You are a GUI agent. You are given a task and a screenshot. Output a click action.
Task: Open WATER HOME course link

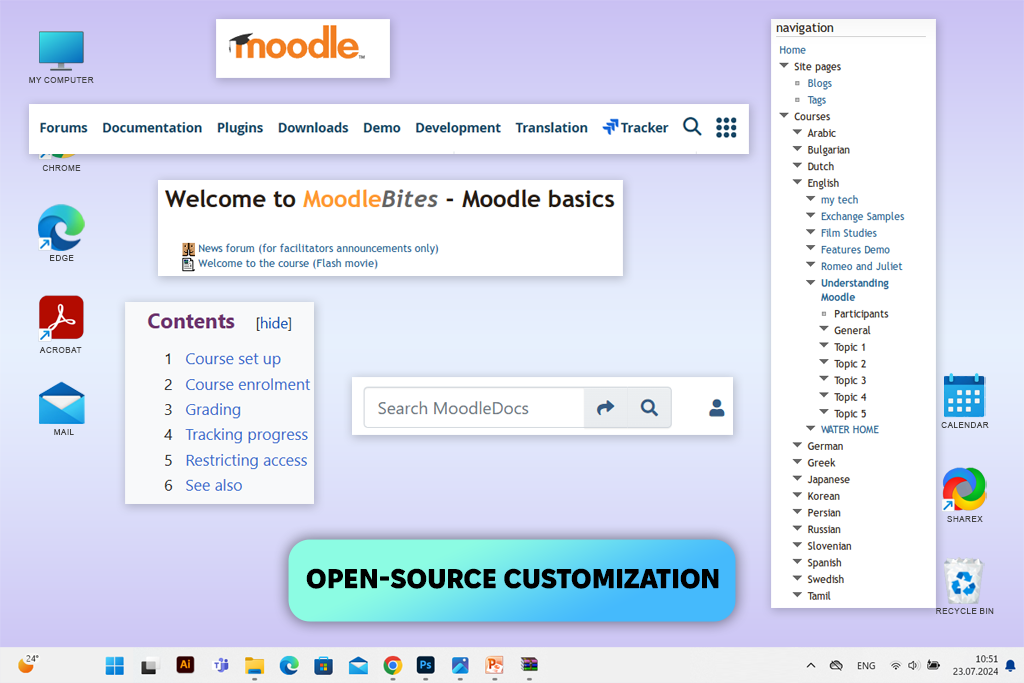coord(850,429)
